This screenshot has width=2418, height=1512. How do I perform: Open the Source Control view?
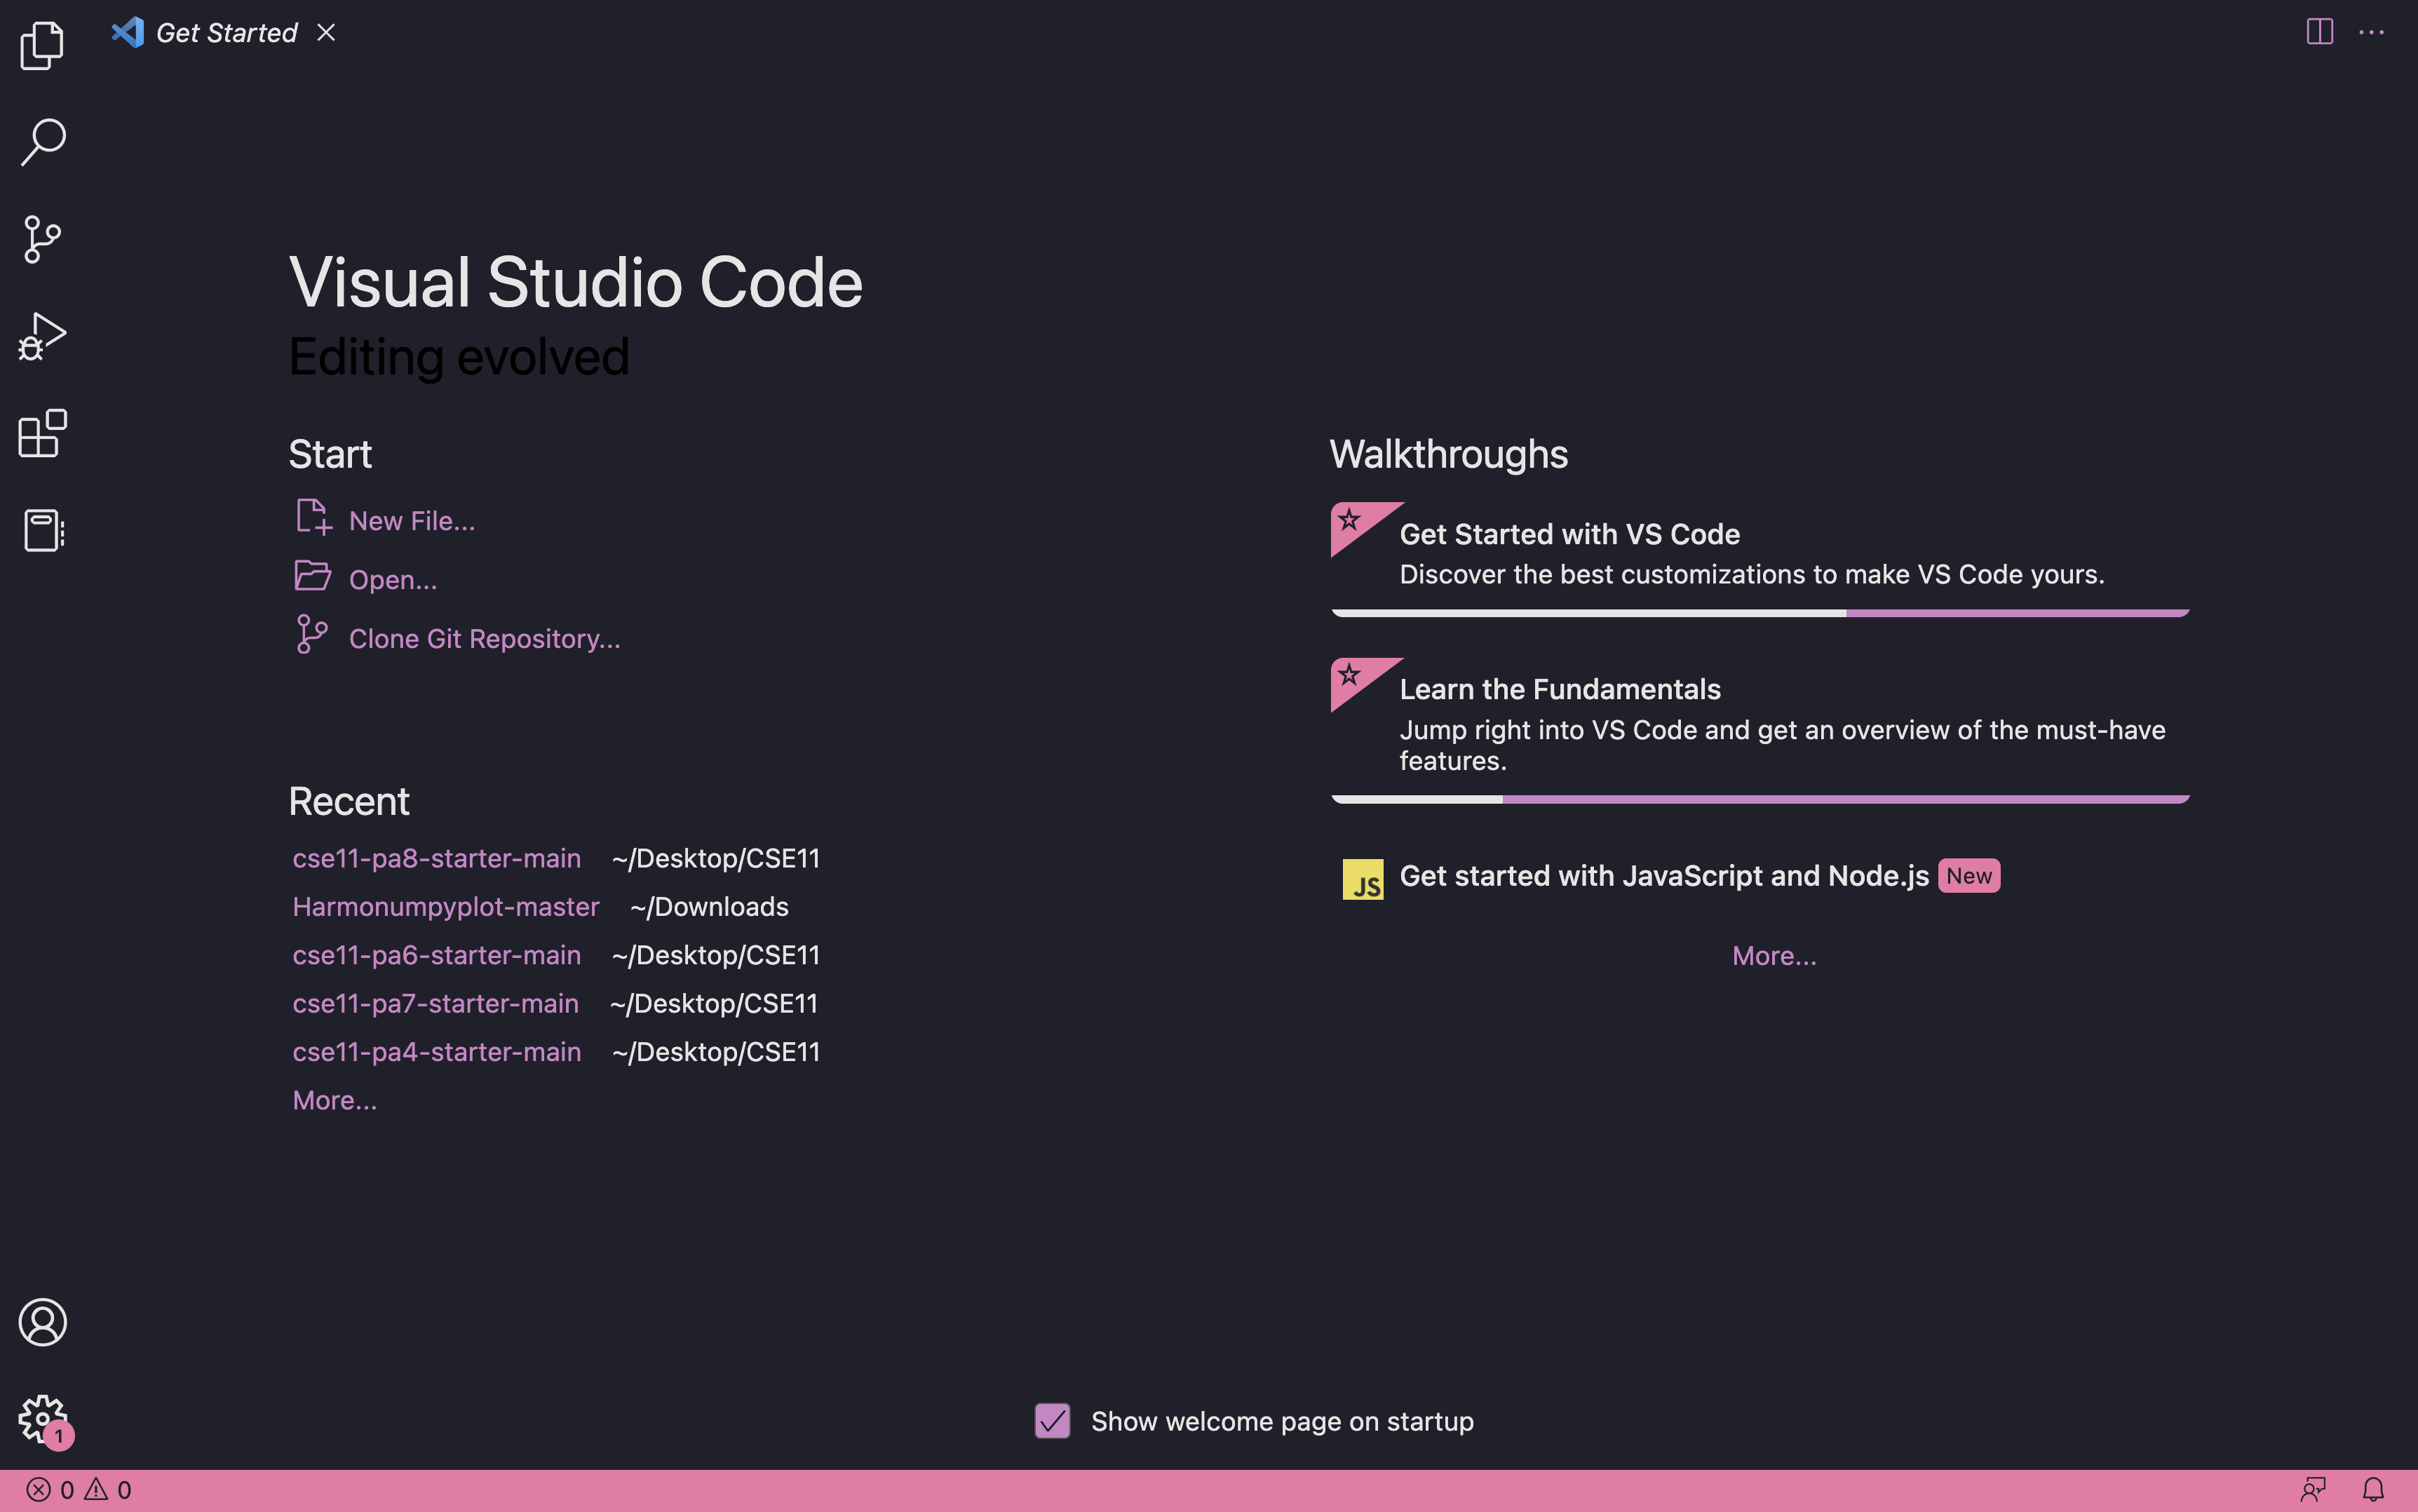(42, 239)
